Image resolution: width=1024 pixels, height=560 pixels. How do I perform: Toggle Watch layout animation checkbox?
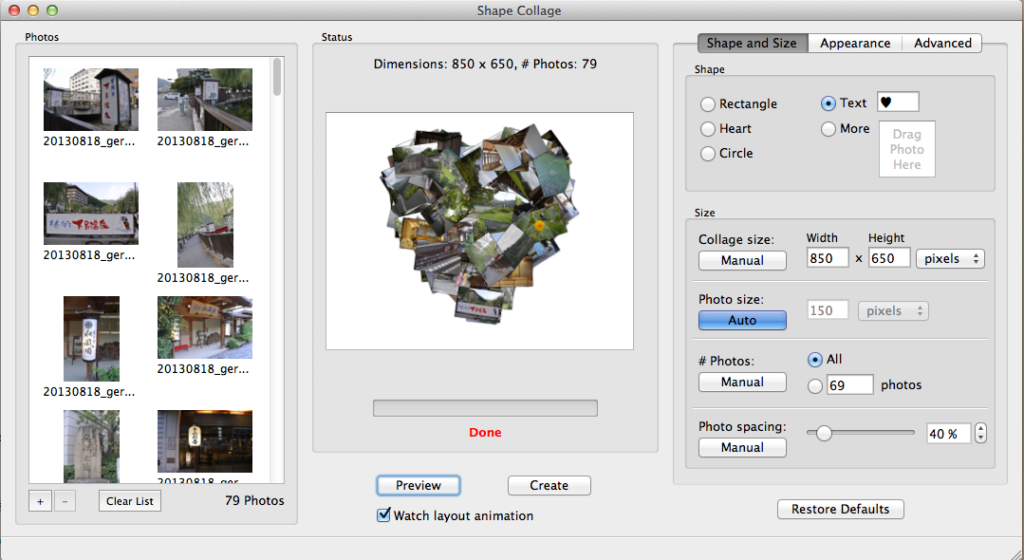[384, 515]
